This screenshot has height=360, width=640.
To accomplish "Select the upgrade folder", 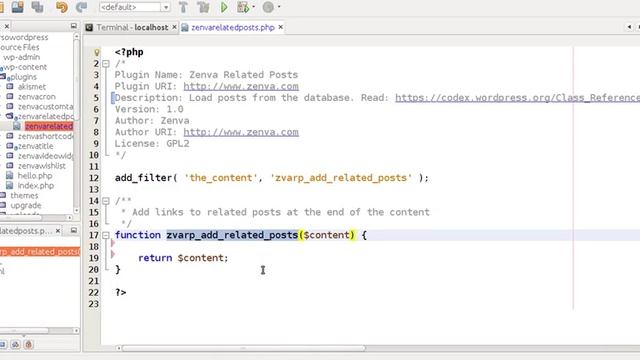I will click(x=26, y=205).
